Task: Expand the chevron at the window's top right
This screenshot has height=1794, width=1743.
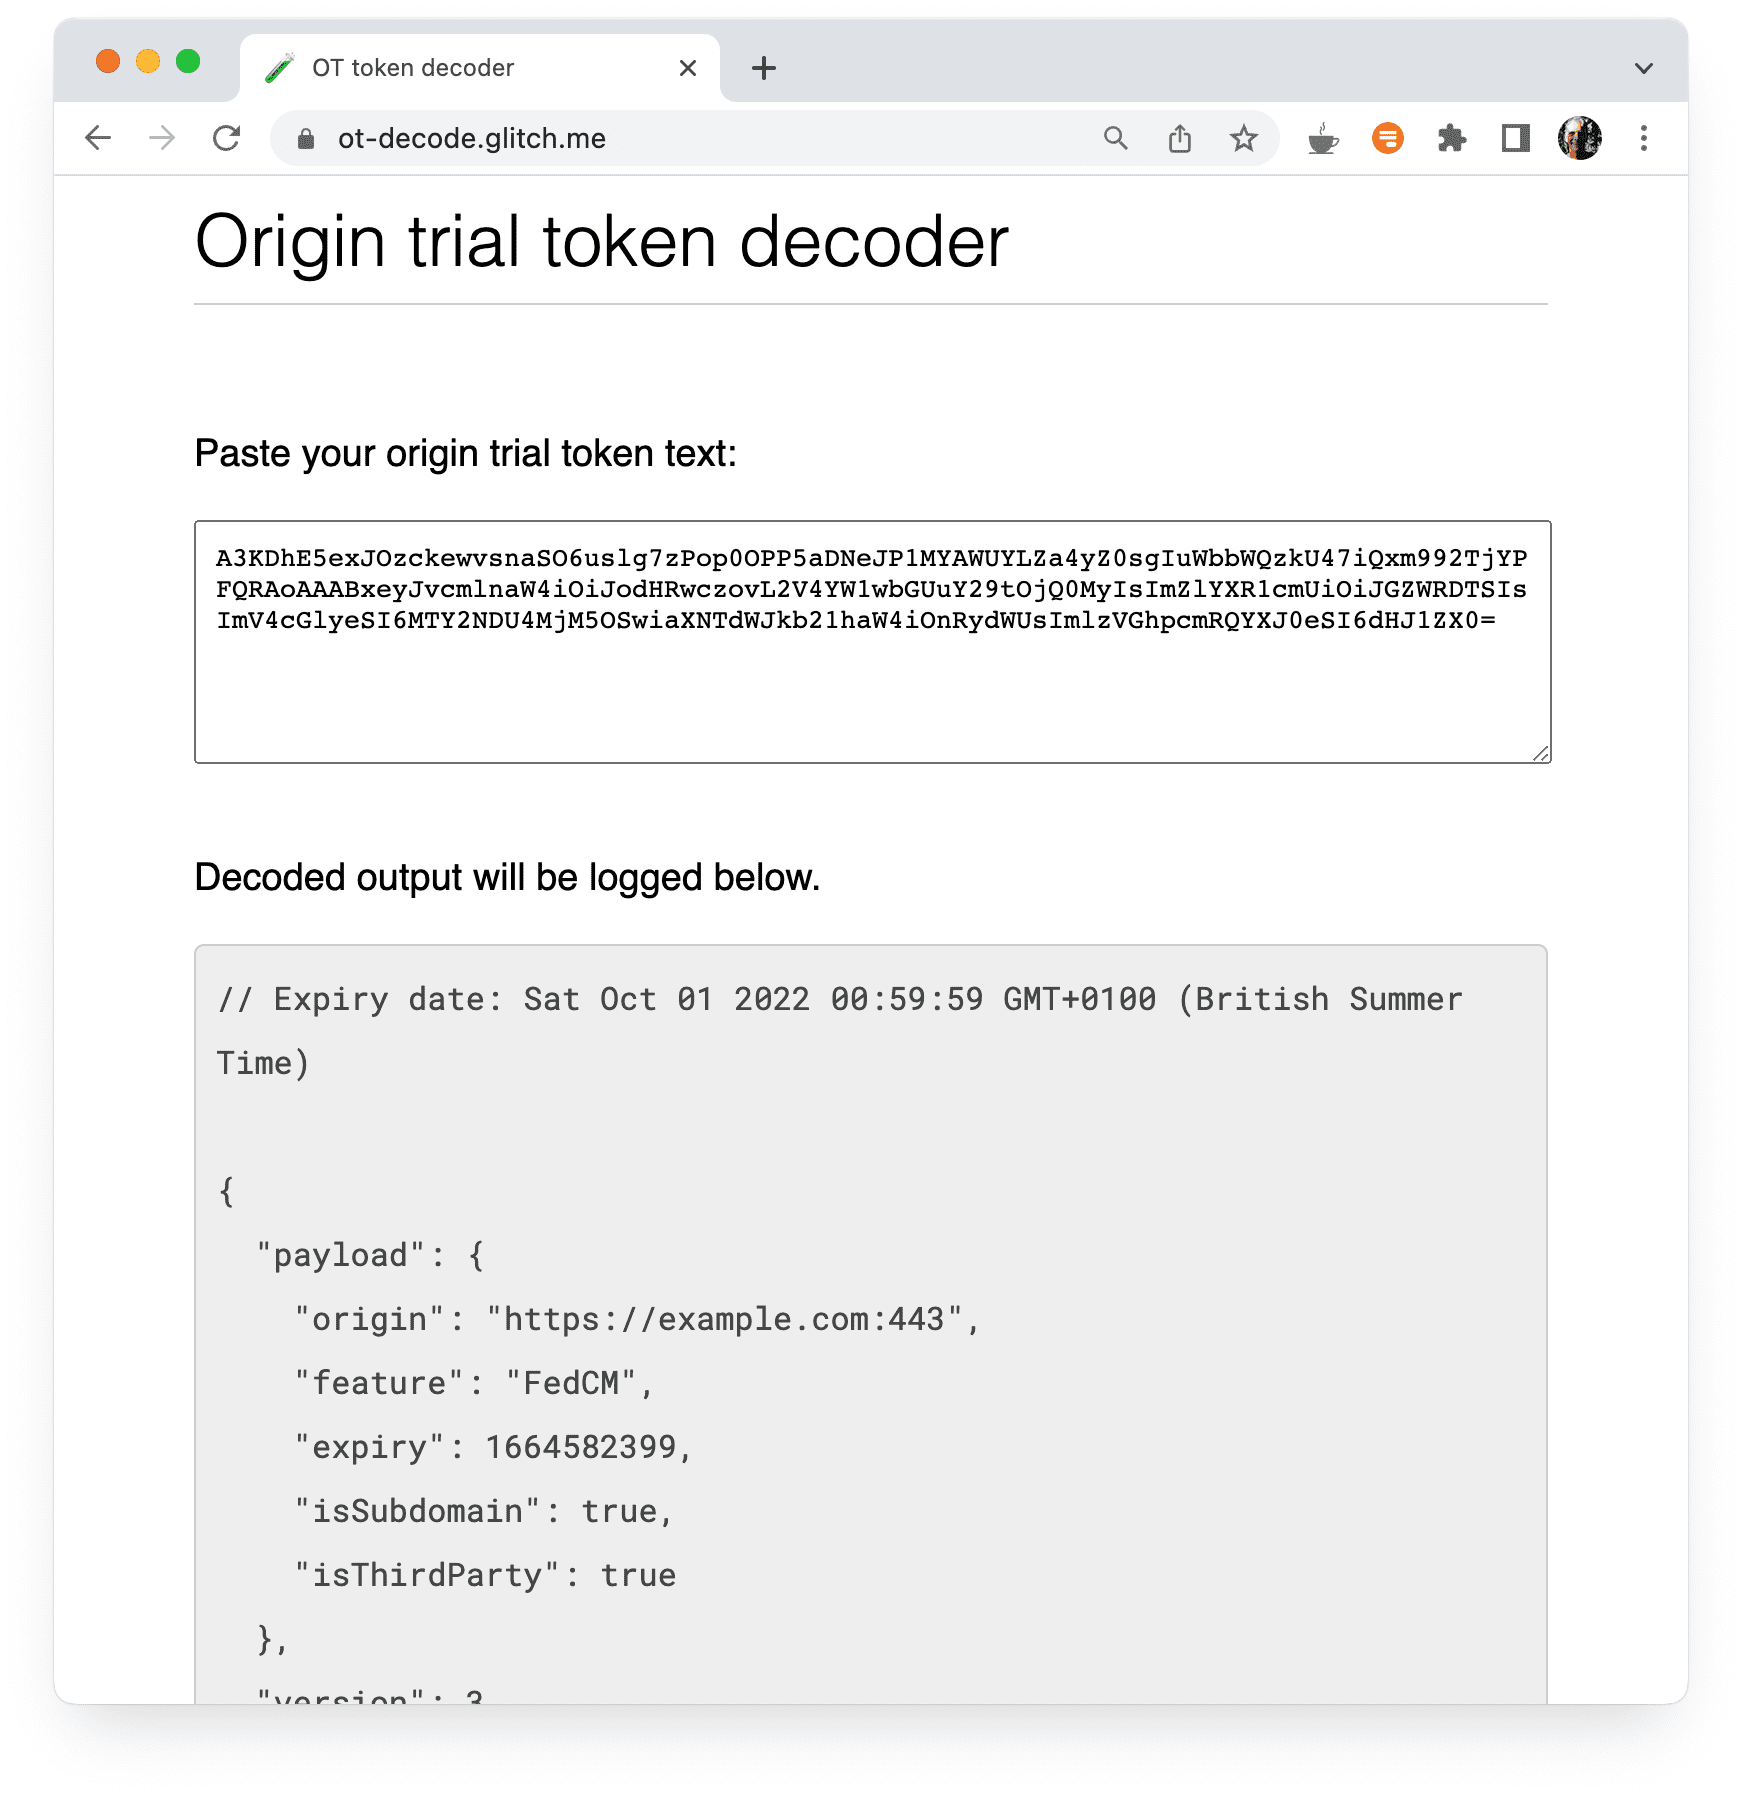Action: pos(1641,67)
